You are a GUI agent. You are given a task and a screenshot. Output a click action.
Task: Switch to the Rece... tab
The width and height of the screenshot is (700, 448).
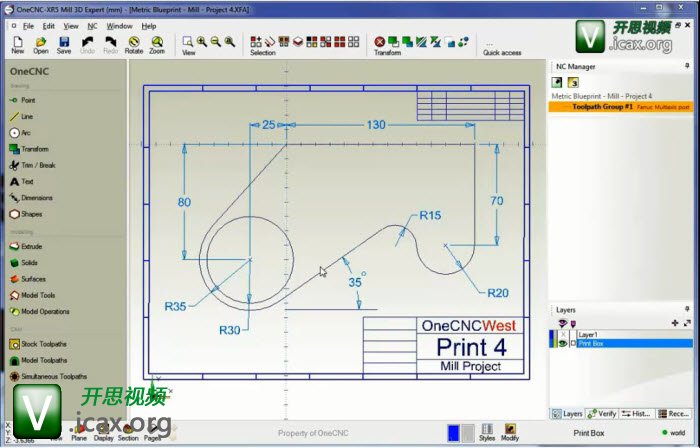point(674,414)
